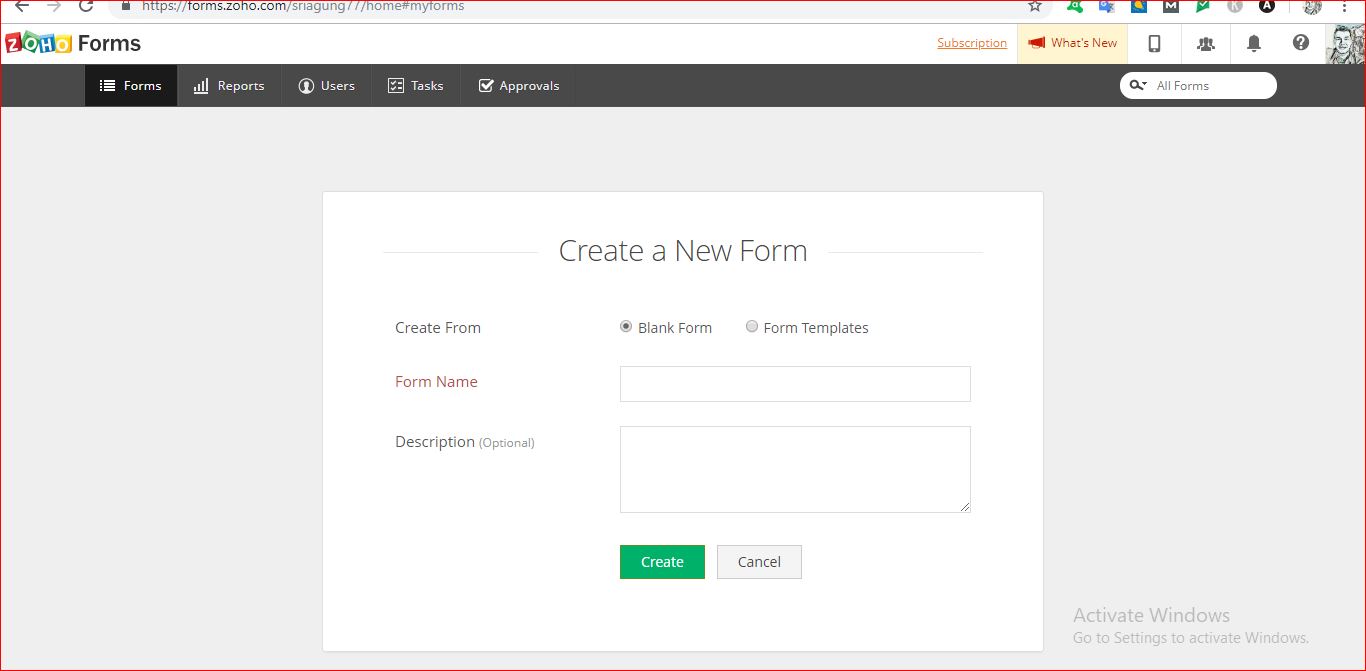The image size is (1366, 671).
Task: Click the Description (Optional) label text
Action: coord(465,442)
